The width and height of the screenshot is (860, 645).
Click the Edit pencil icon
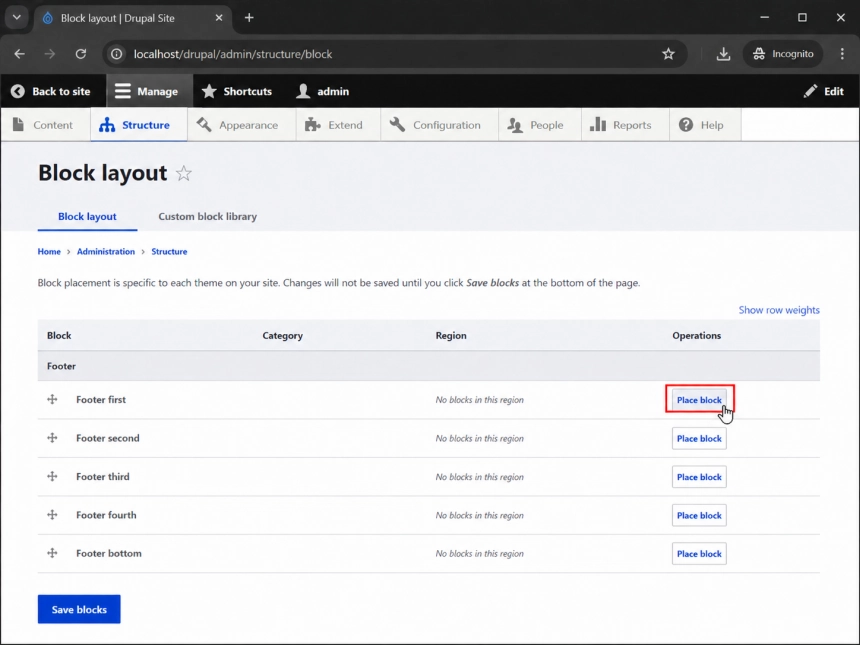(x=810, y=91)
